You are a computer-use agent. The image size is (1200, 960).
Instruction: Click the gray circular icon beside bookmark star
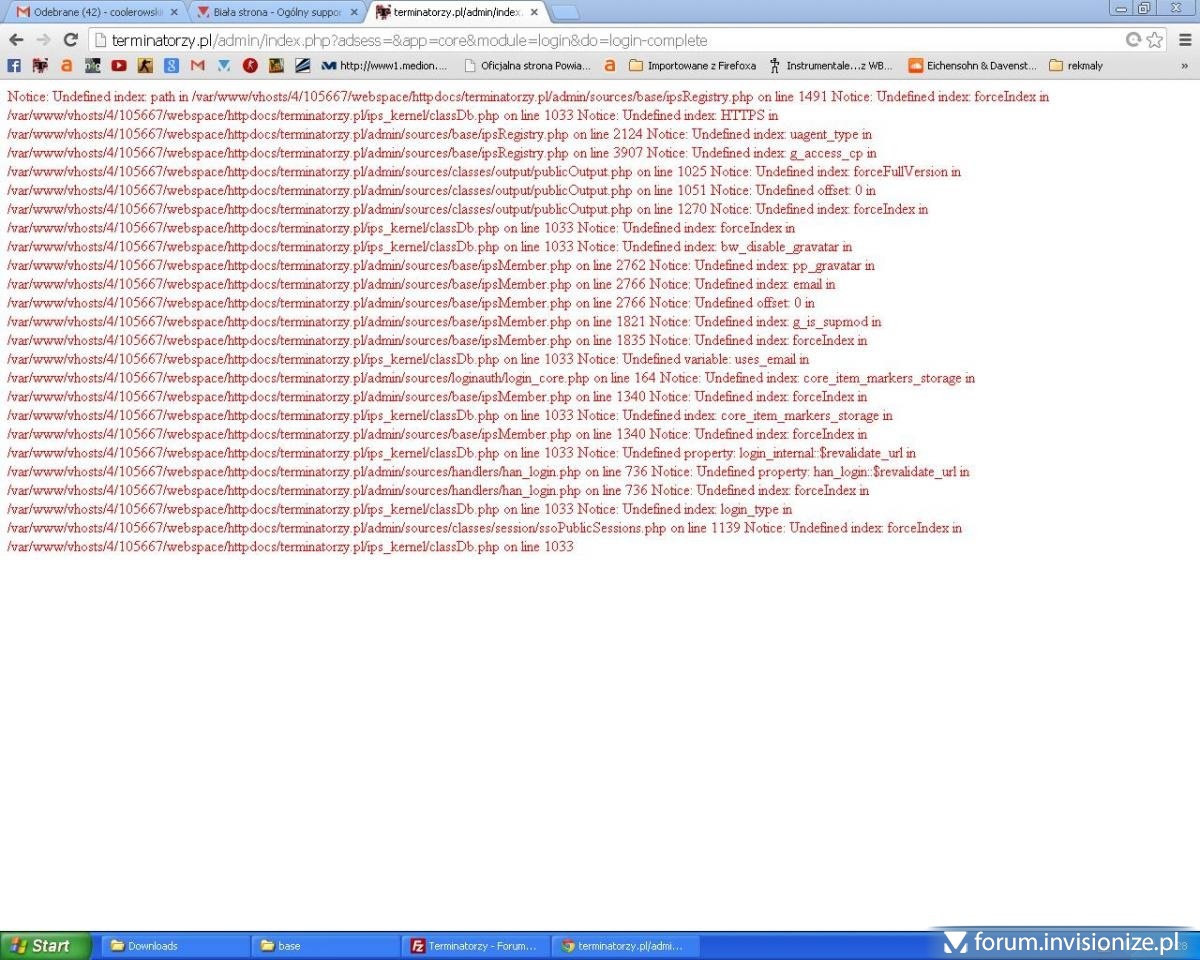pyautogui.click(x=1133, y=40)
